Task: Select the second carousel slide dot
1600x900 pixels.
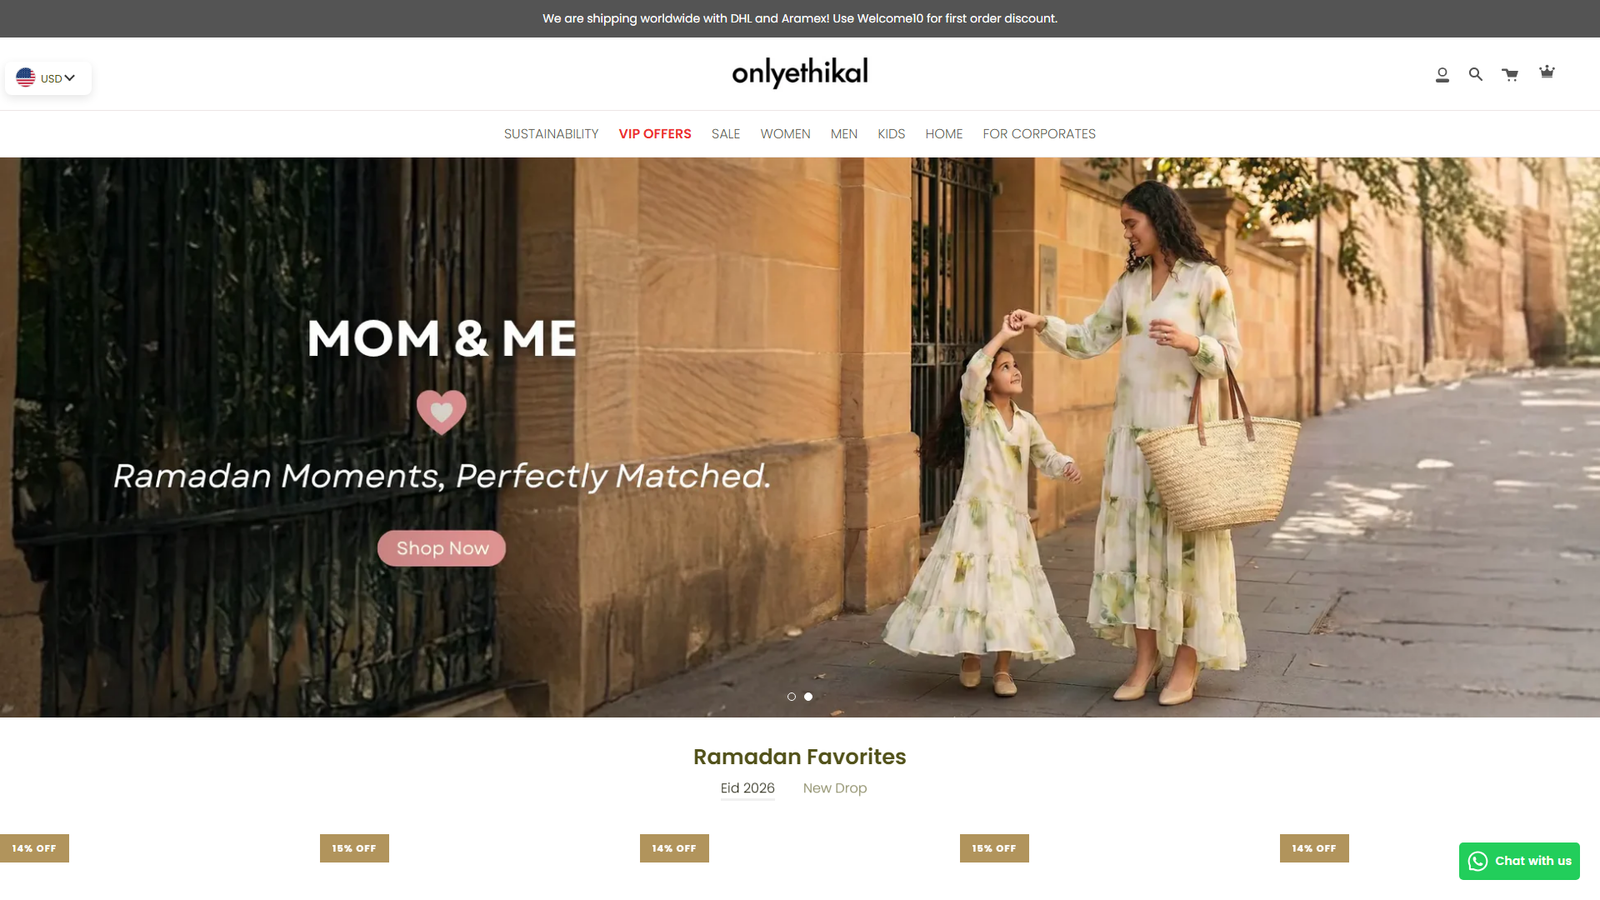Action: tap(808, 696)
